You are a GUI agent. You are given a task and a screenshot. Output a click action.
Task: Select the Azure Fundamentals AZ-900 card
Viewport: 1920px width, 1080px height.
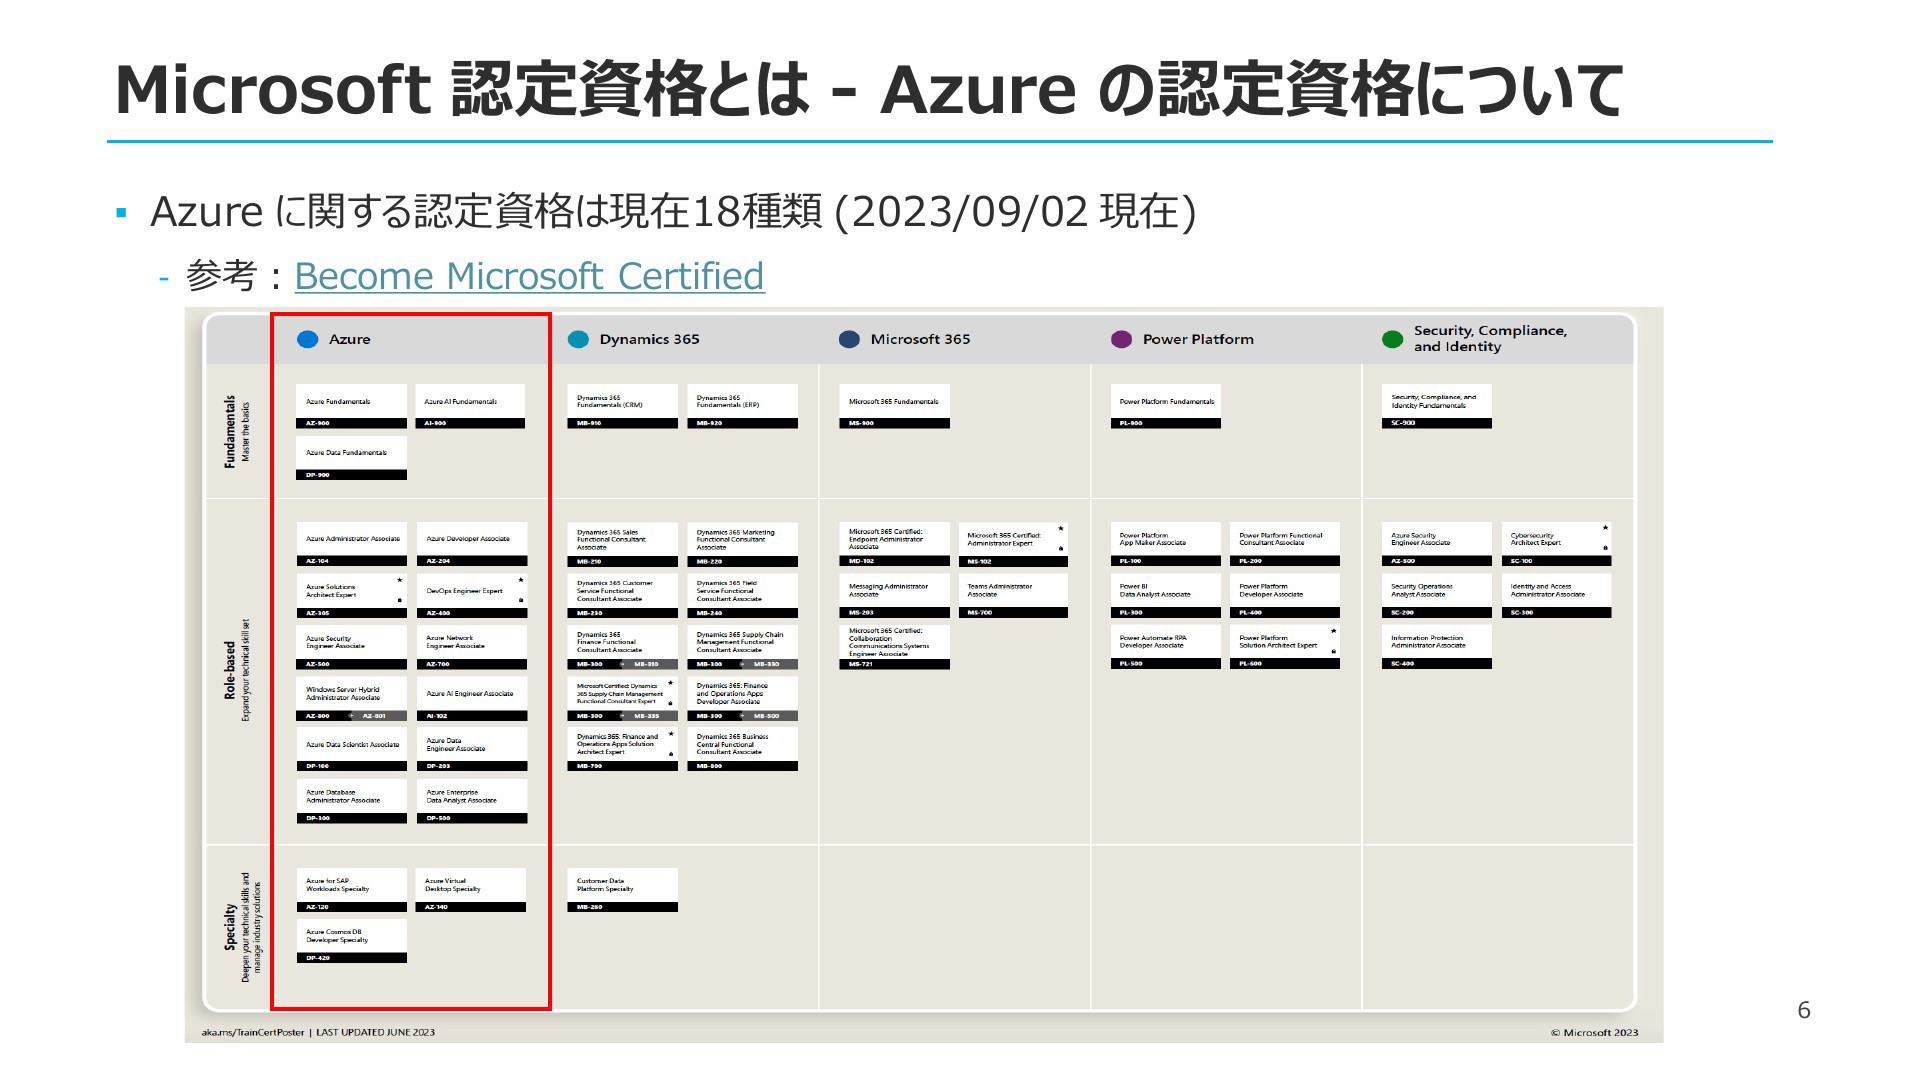click(352, 406)
